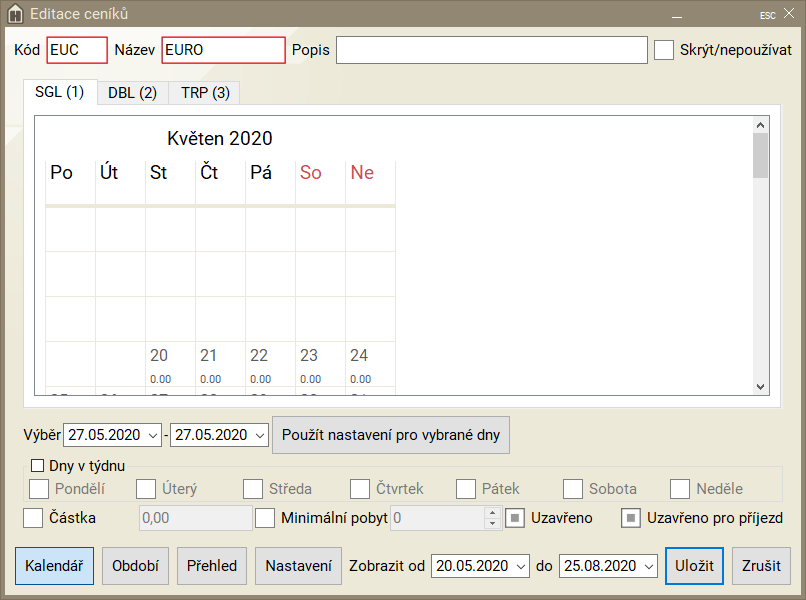The height and width of the screenshot is (600, 806).
Task: Open the Období view
Action: (135, 565)
